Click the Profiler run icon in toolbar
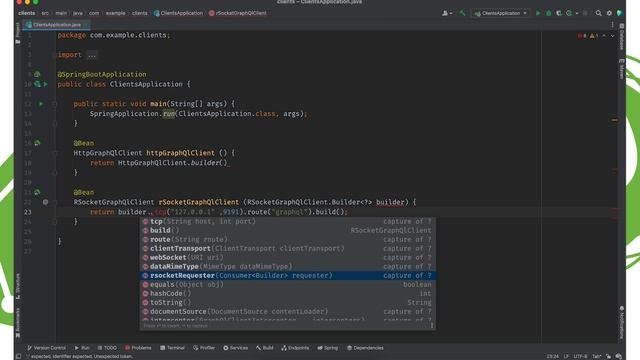This screenshot has width=640, height=360. click(x=569, y=13)
